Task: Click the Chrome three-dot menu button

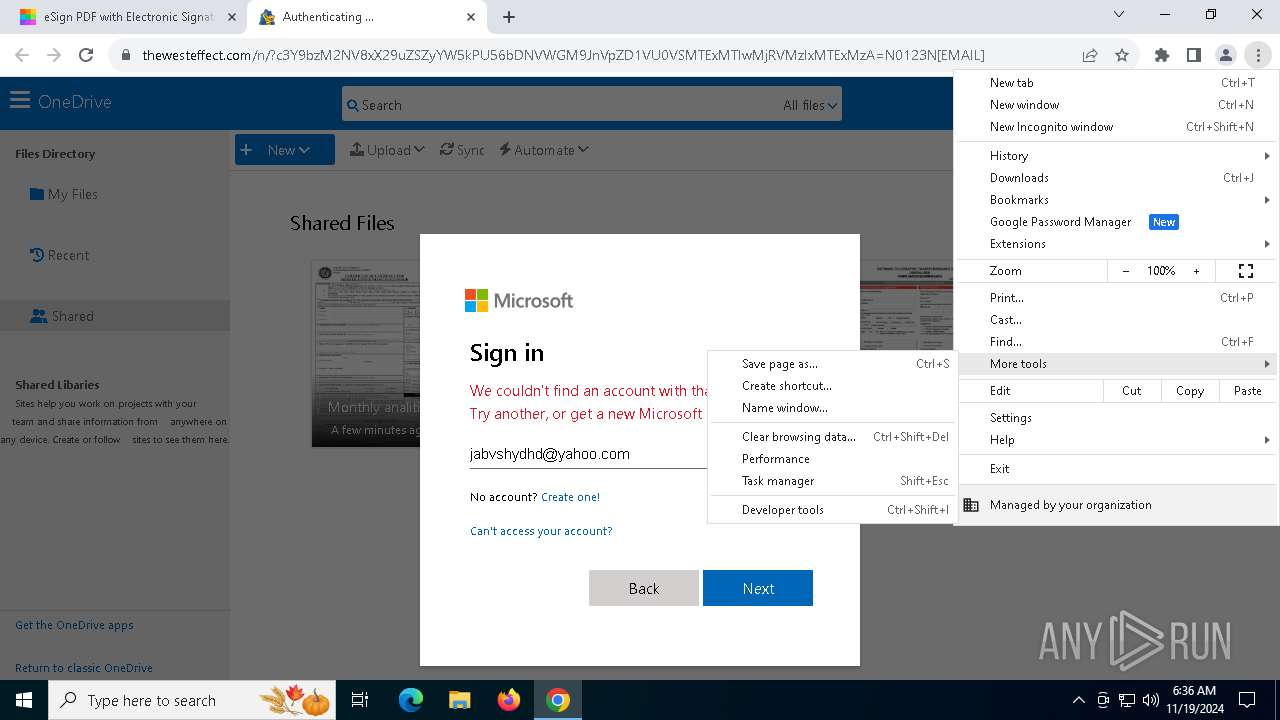Action: [1258, 55]
